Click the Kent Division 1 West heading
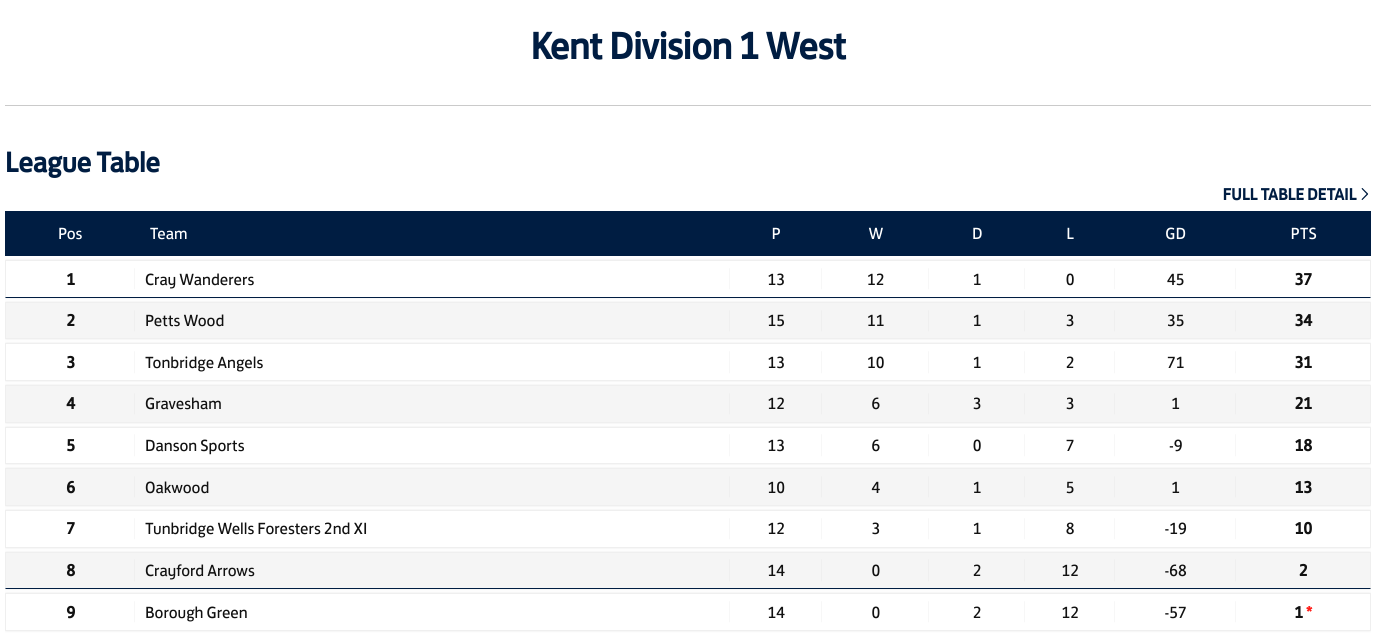This screenshot has width=1378, height=637. point(689,46)
